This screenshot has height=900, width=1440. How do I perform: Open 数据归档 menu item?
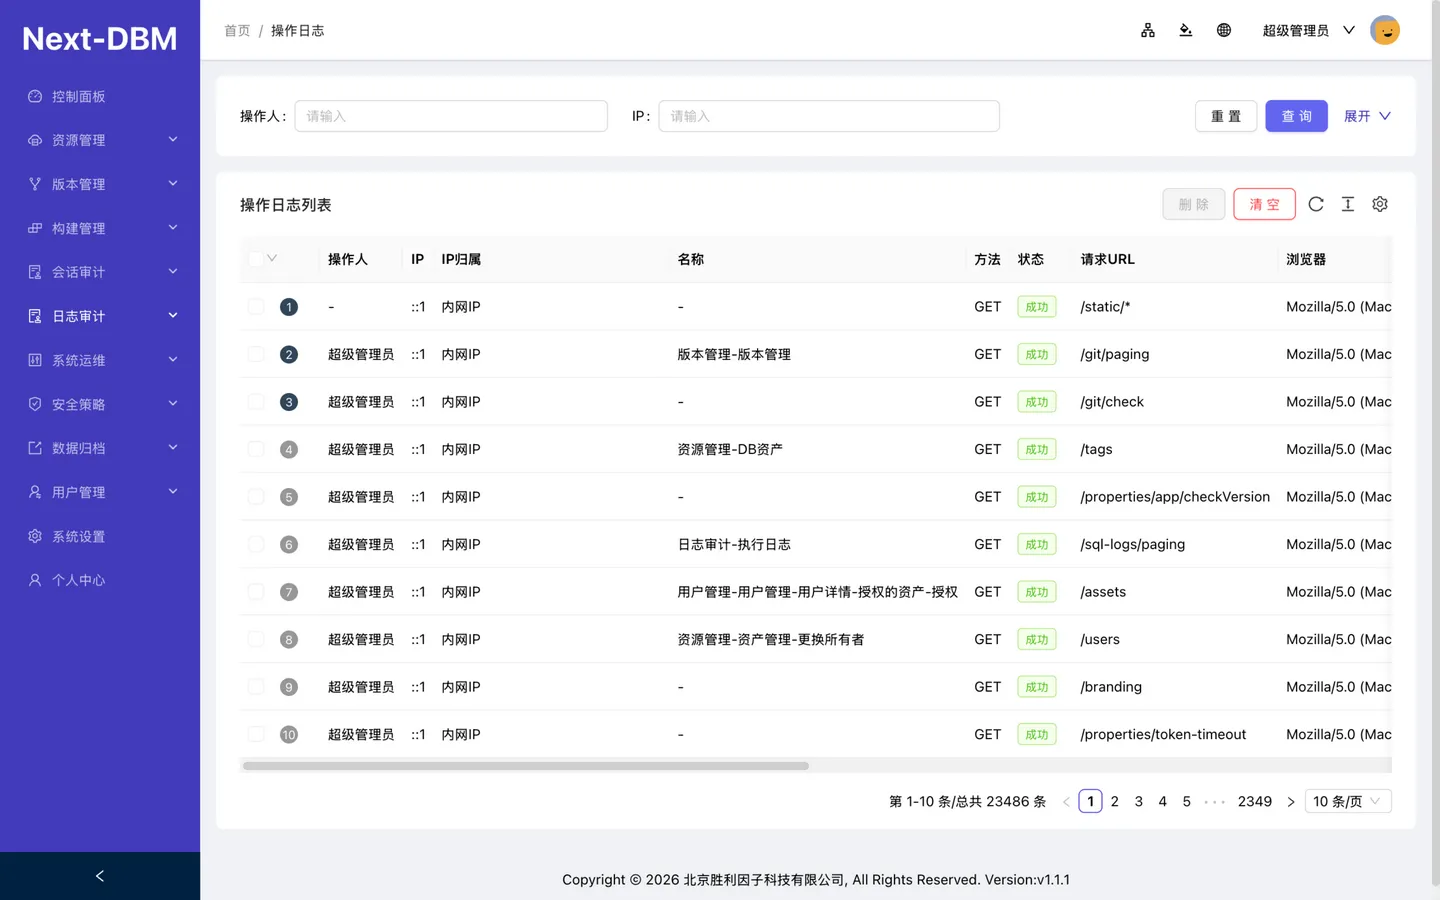(100, 448)
